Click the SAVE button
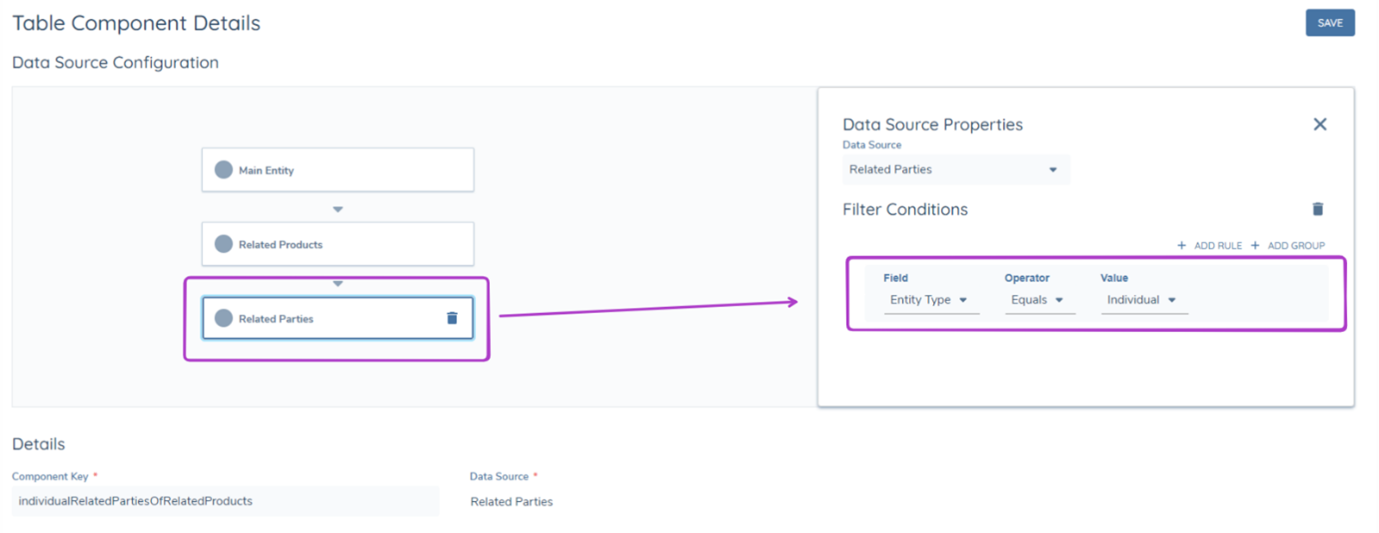This screenshot has height=533, width=1379. 1329,23
